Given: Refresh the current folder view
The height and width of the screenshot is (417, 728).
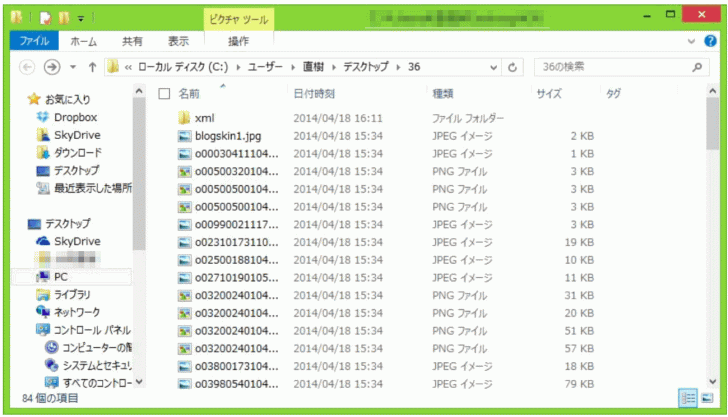Looking at the screenshot, I should [x=513, y=67].
